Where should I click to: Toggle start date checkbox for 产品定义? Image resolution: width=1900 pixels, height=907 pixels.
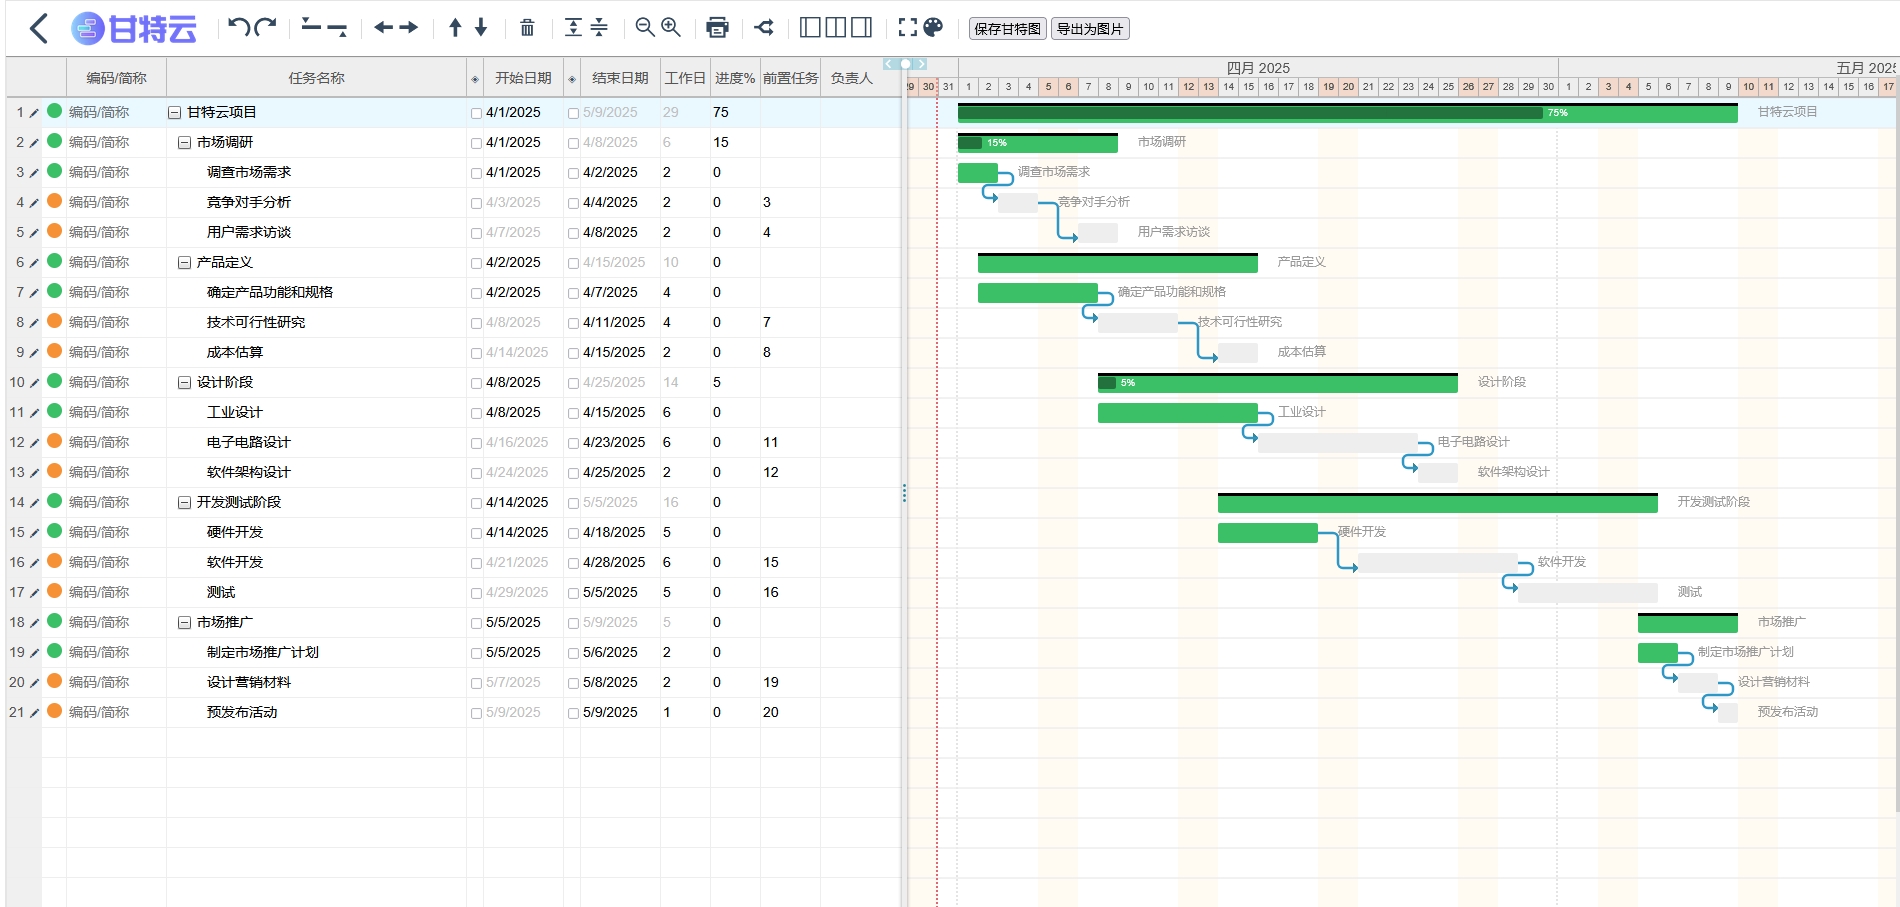click(476, 264)
